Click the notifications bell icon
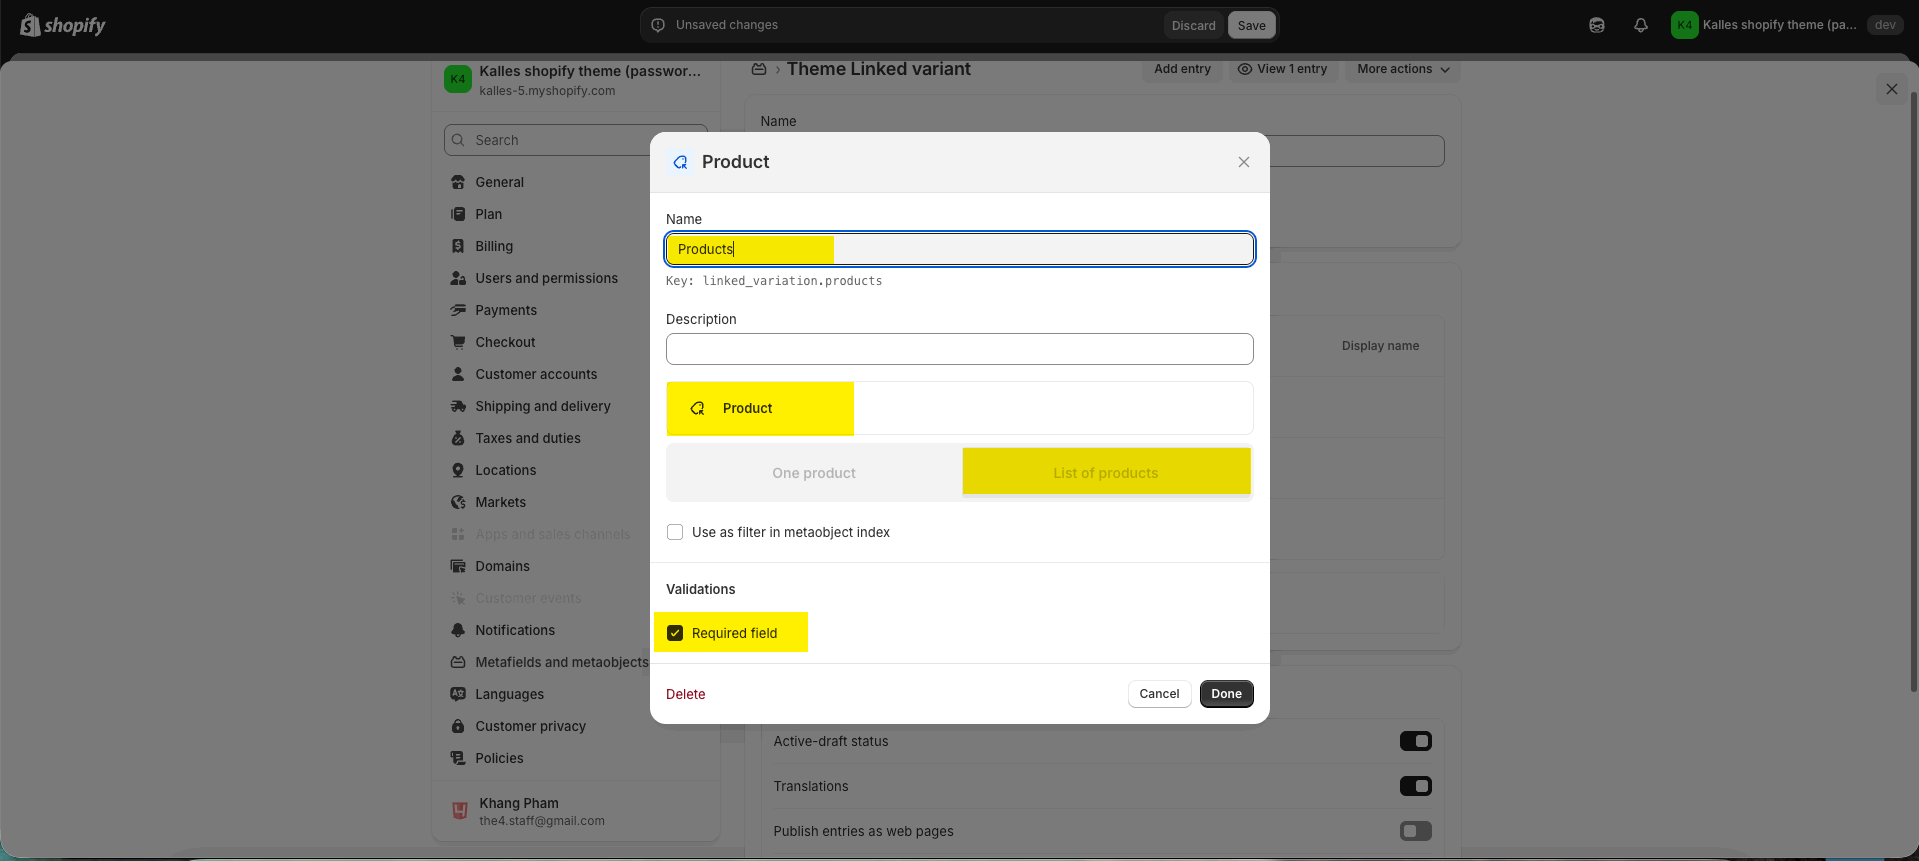 (x=1640, y=26)
